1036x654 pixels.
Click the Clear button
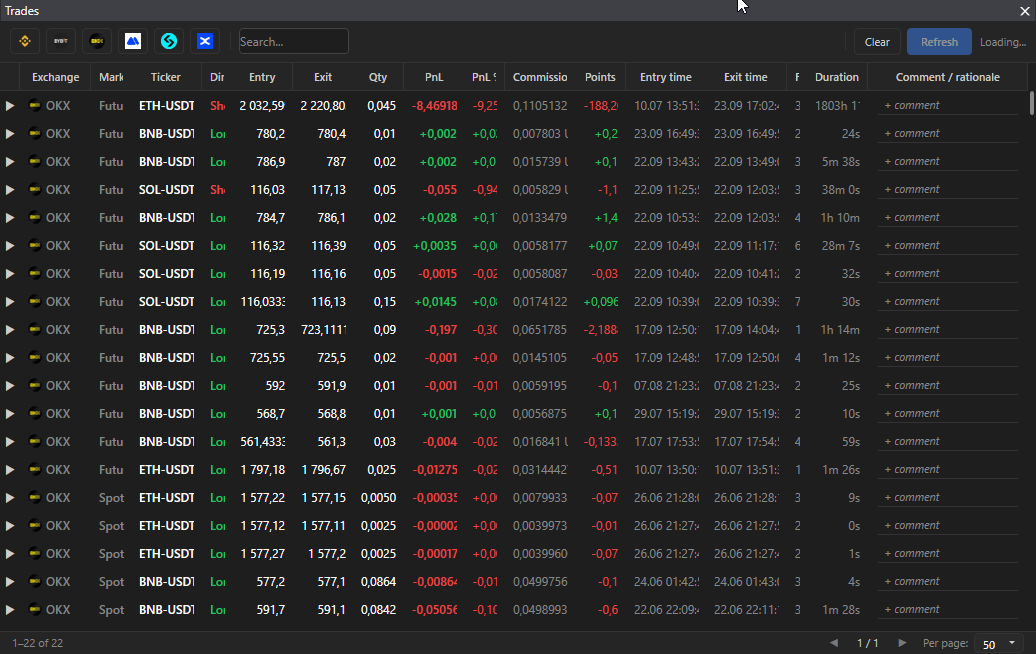pyautogui.click(x=877, y=42)
